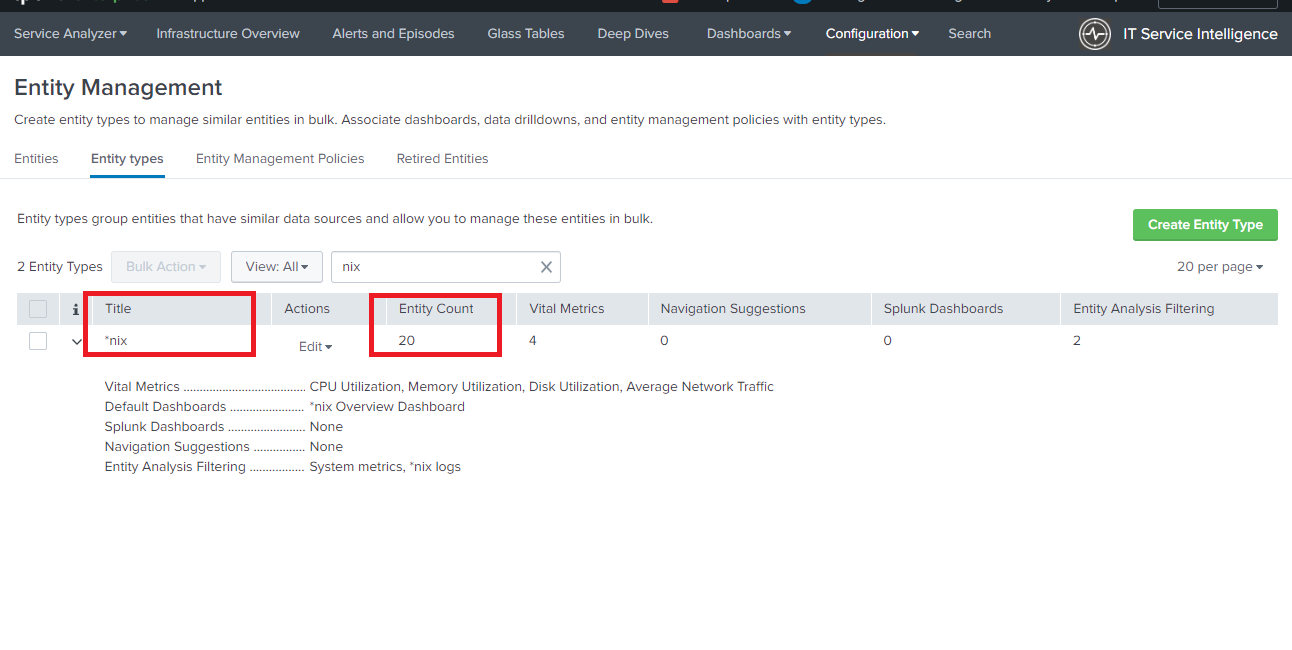Open the Edit dropdown for *nix
1292x650 pixels.
315,346
